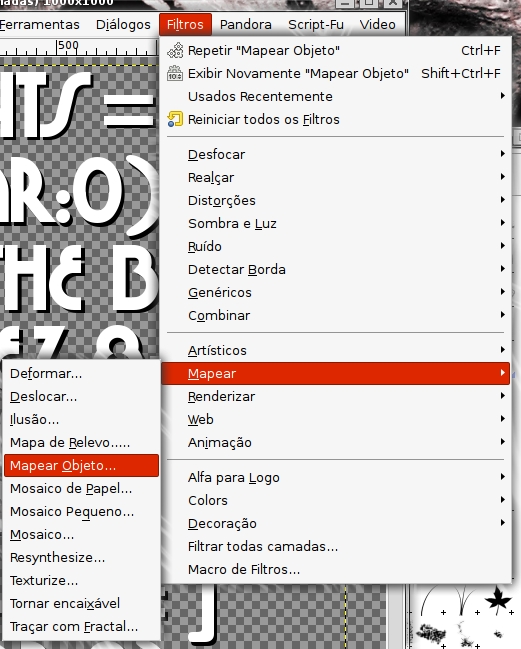Select Macro de Filtros...
This screenshot has height=649, width=521.
point(335,570)
